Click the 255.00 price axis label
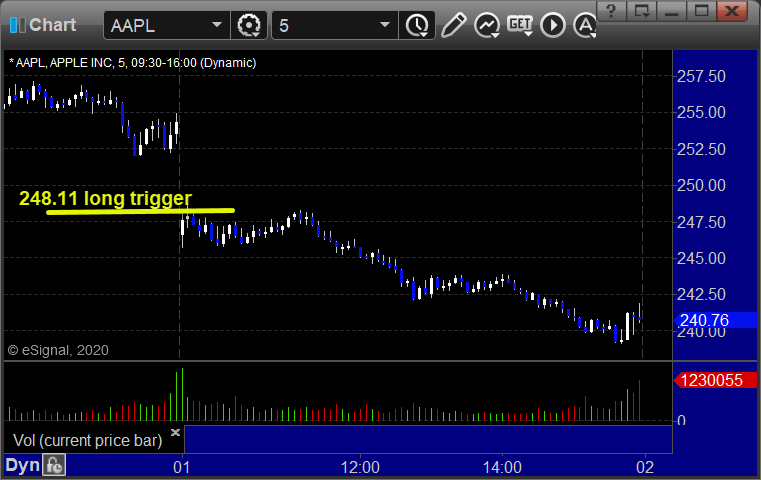Image resolution: width=761 pixels, height=480 pixels. [x=701, y=113]
